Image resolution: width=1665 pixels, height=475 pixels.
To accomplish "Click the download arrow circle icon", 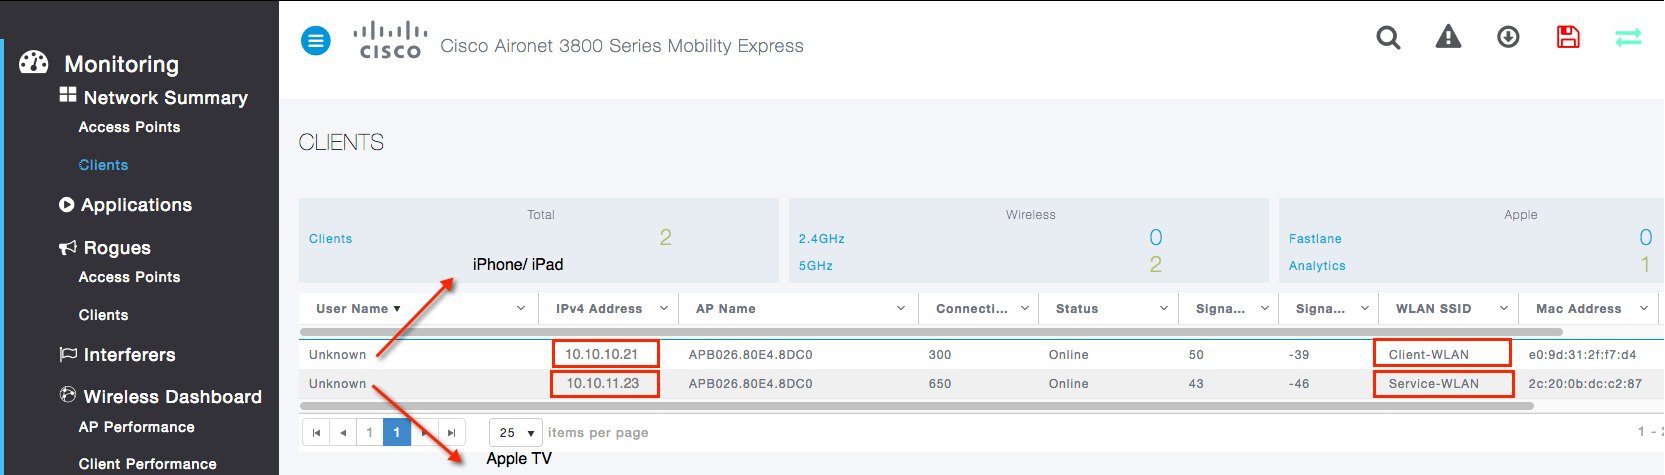I will coord(1508,38).
